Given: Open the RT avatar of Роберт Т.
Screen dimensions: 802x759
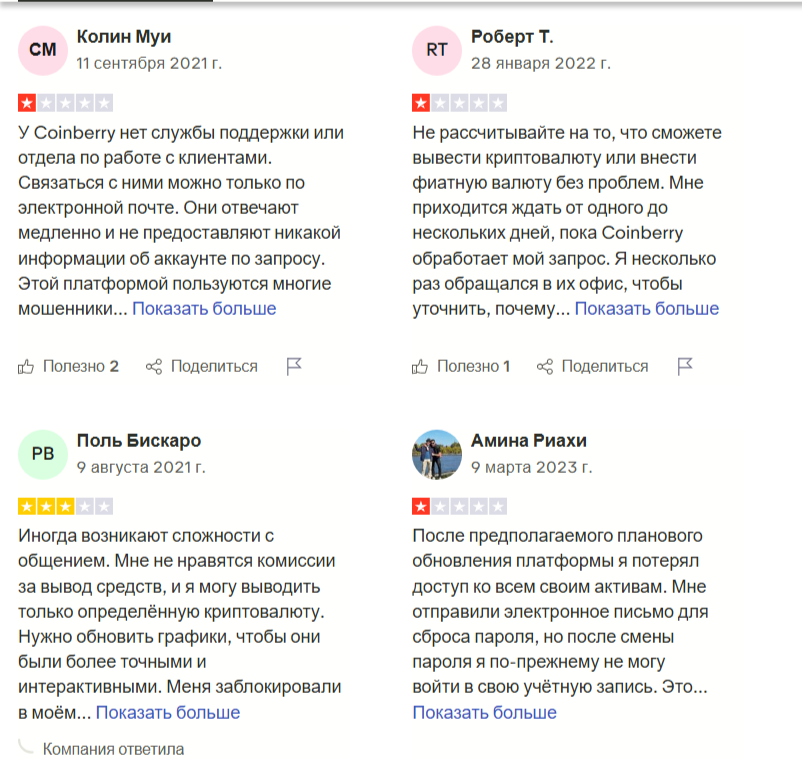Looking at the screenshot, I should [x=437, y=50].
